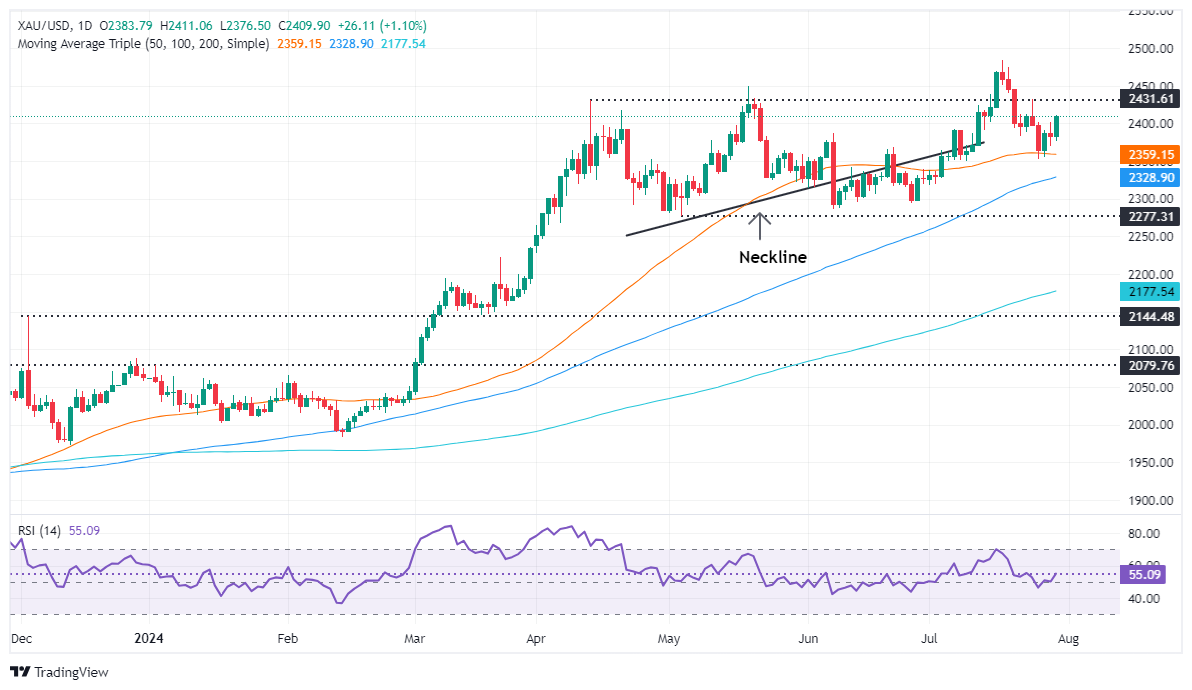Image resolution: width=1192 pixels, height=690 pixels.
Task: Select the blue 2328.90 moving average tag
Action: [x=1151, y=178]
